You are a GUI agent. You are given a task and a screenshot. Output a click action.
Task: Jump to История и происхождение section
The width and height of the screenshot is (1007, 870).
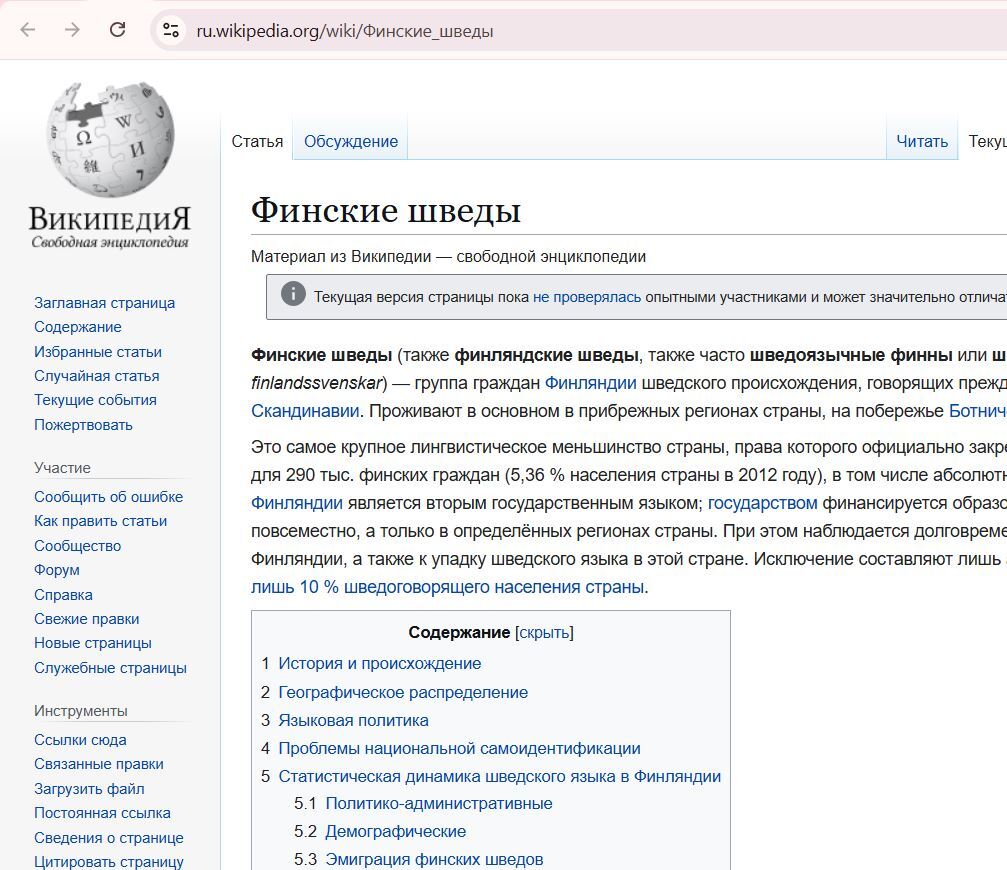[379, 664]
